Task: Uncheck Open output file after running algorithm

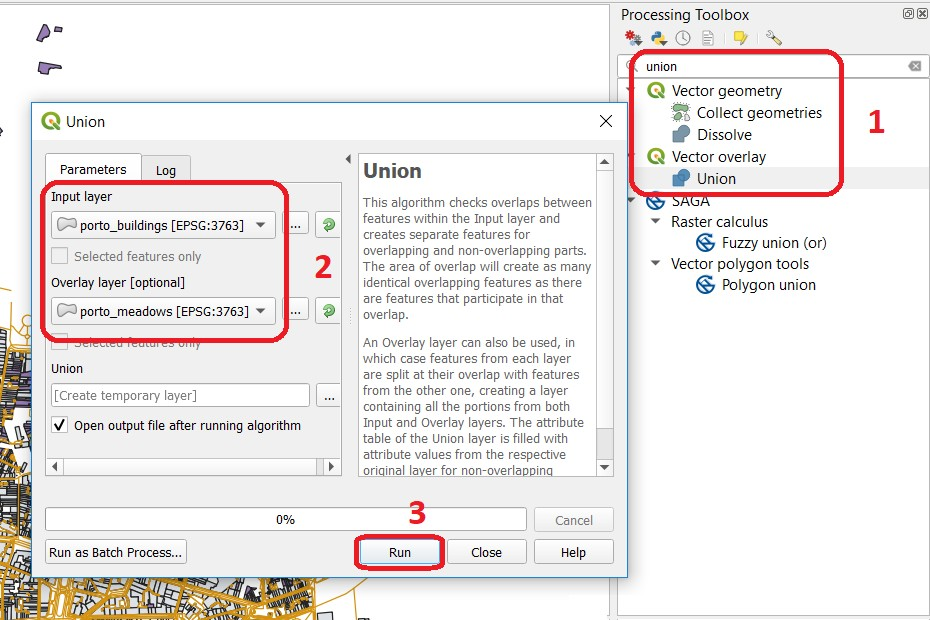Action: (x=59, y=425)
